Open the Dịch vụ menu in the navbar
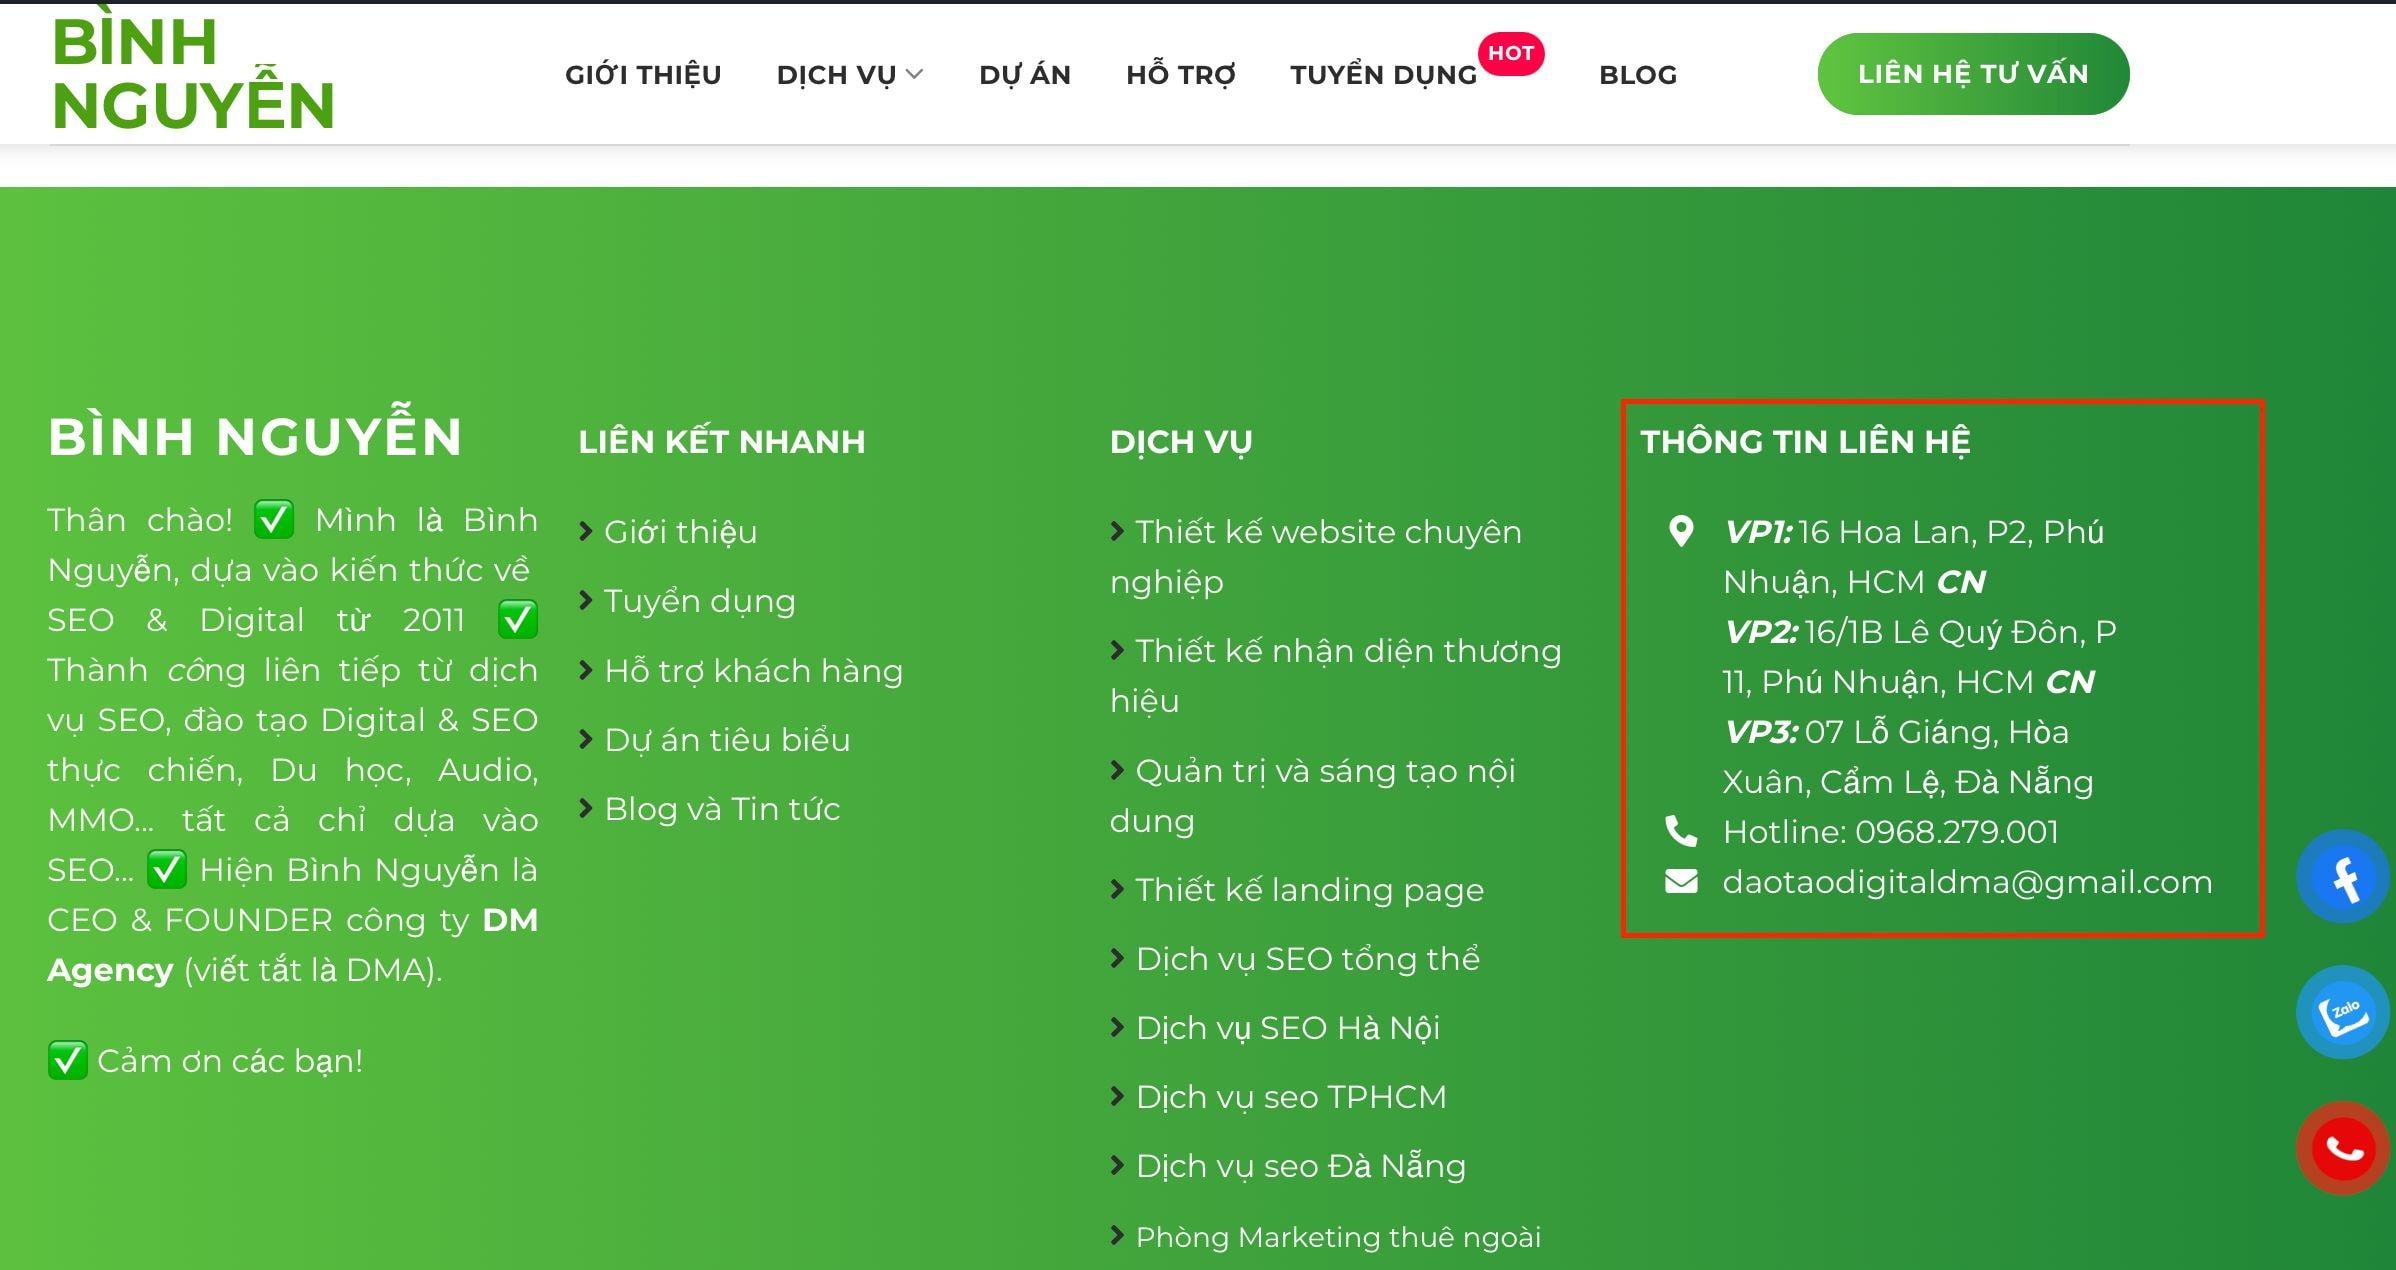2396x1270 pixels. [836, 75]
